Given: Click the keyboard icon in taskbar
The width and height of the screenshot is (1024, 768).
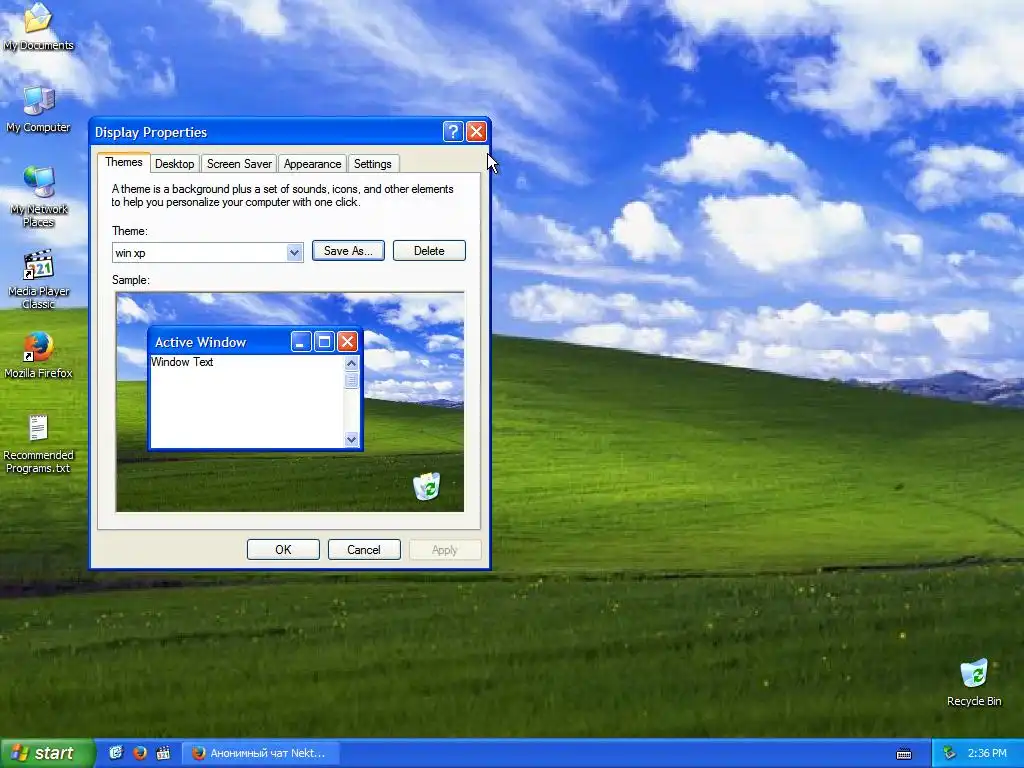Looking at the screenshot, I should click(904, 754).
